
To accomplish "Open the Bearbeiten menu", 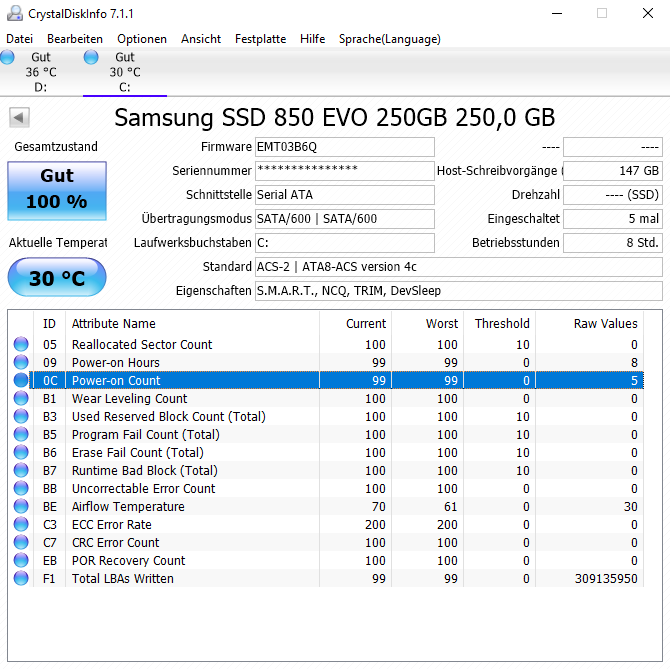I will tap(75, 39).
